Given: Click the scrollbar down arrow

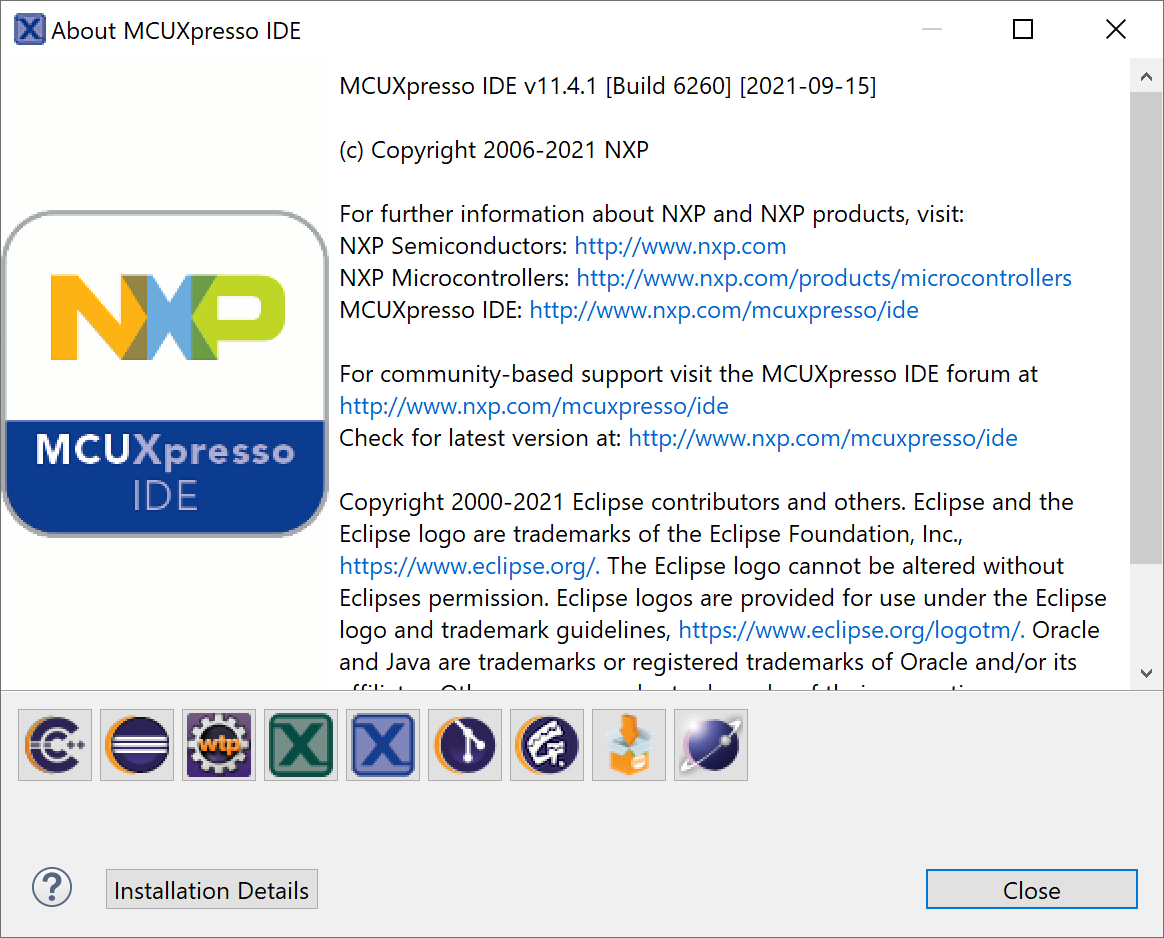Looking at the screenshot, I should click(1146, 673).
